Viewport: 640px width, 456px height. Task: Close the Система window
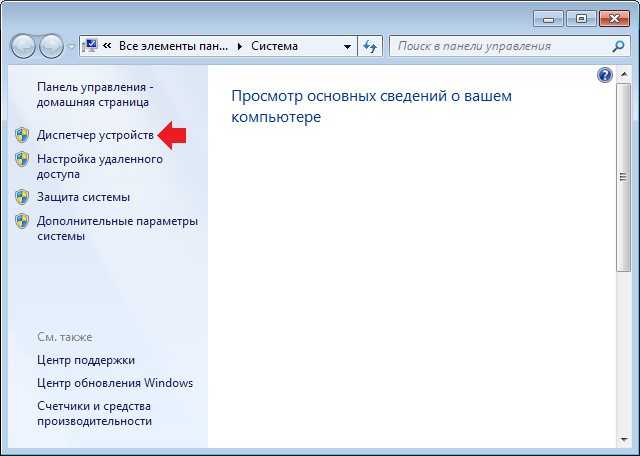click(614, 19)
